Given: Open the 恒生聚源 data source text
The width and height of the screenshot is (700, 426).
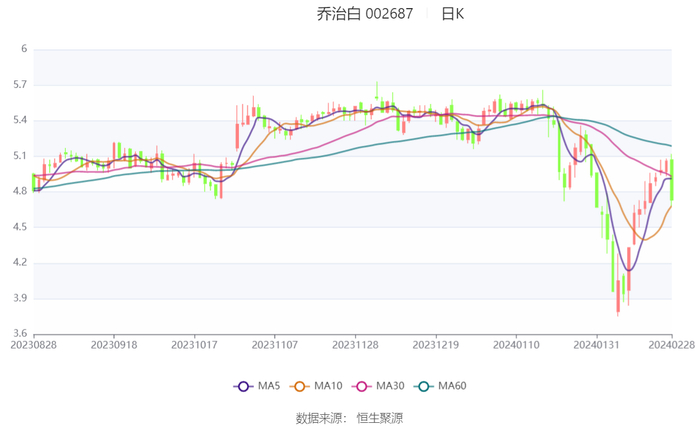Looking at the screenshot, I should coord(380,417).
